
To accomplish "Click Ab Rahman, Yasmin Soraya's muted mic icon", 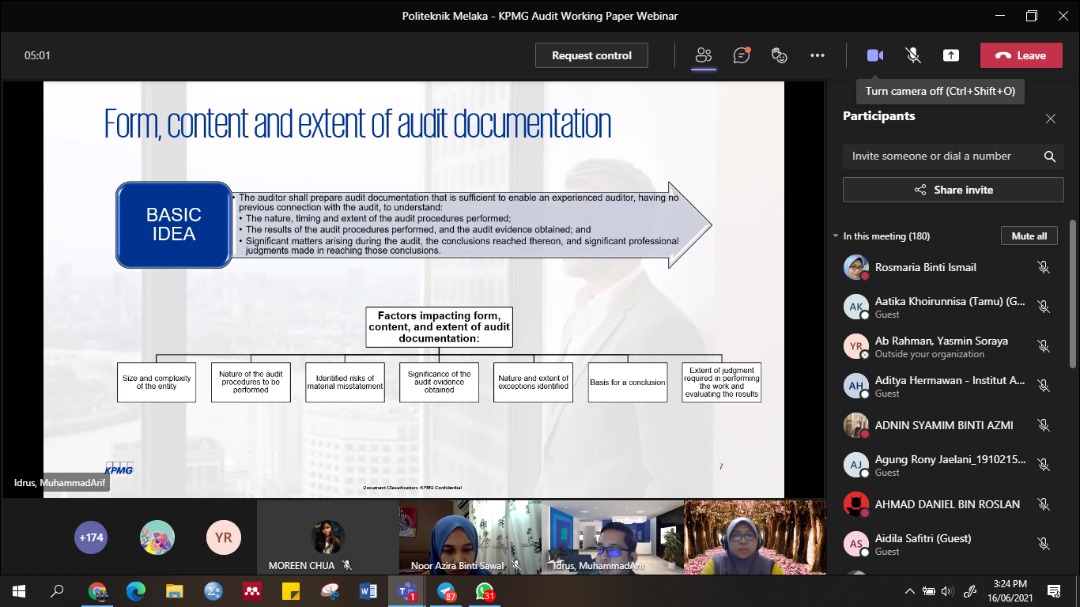I will pyautogui.click(x=1043, y=347).
